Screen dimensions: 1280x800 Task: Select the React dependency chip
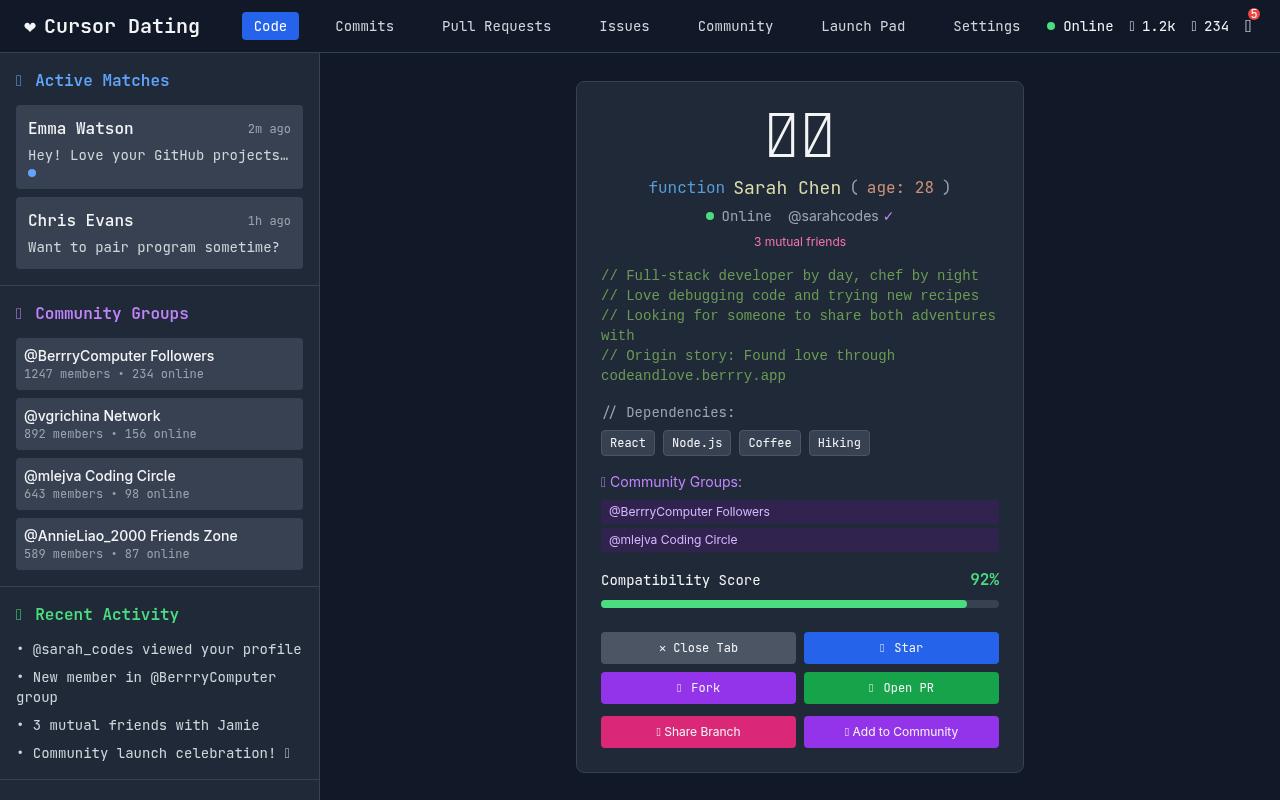tap(627, 442)
